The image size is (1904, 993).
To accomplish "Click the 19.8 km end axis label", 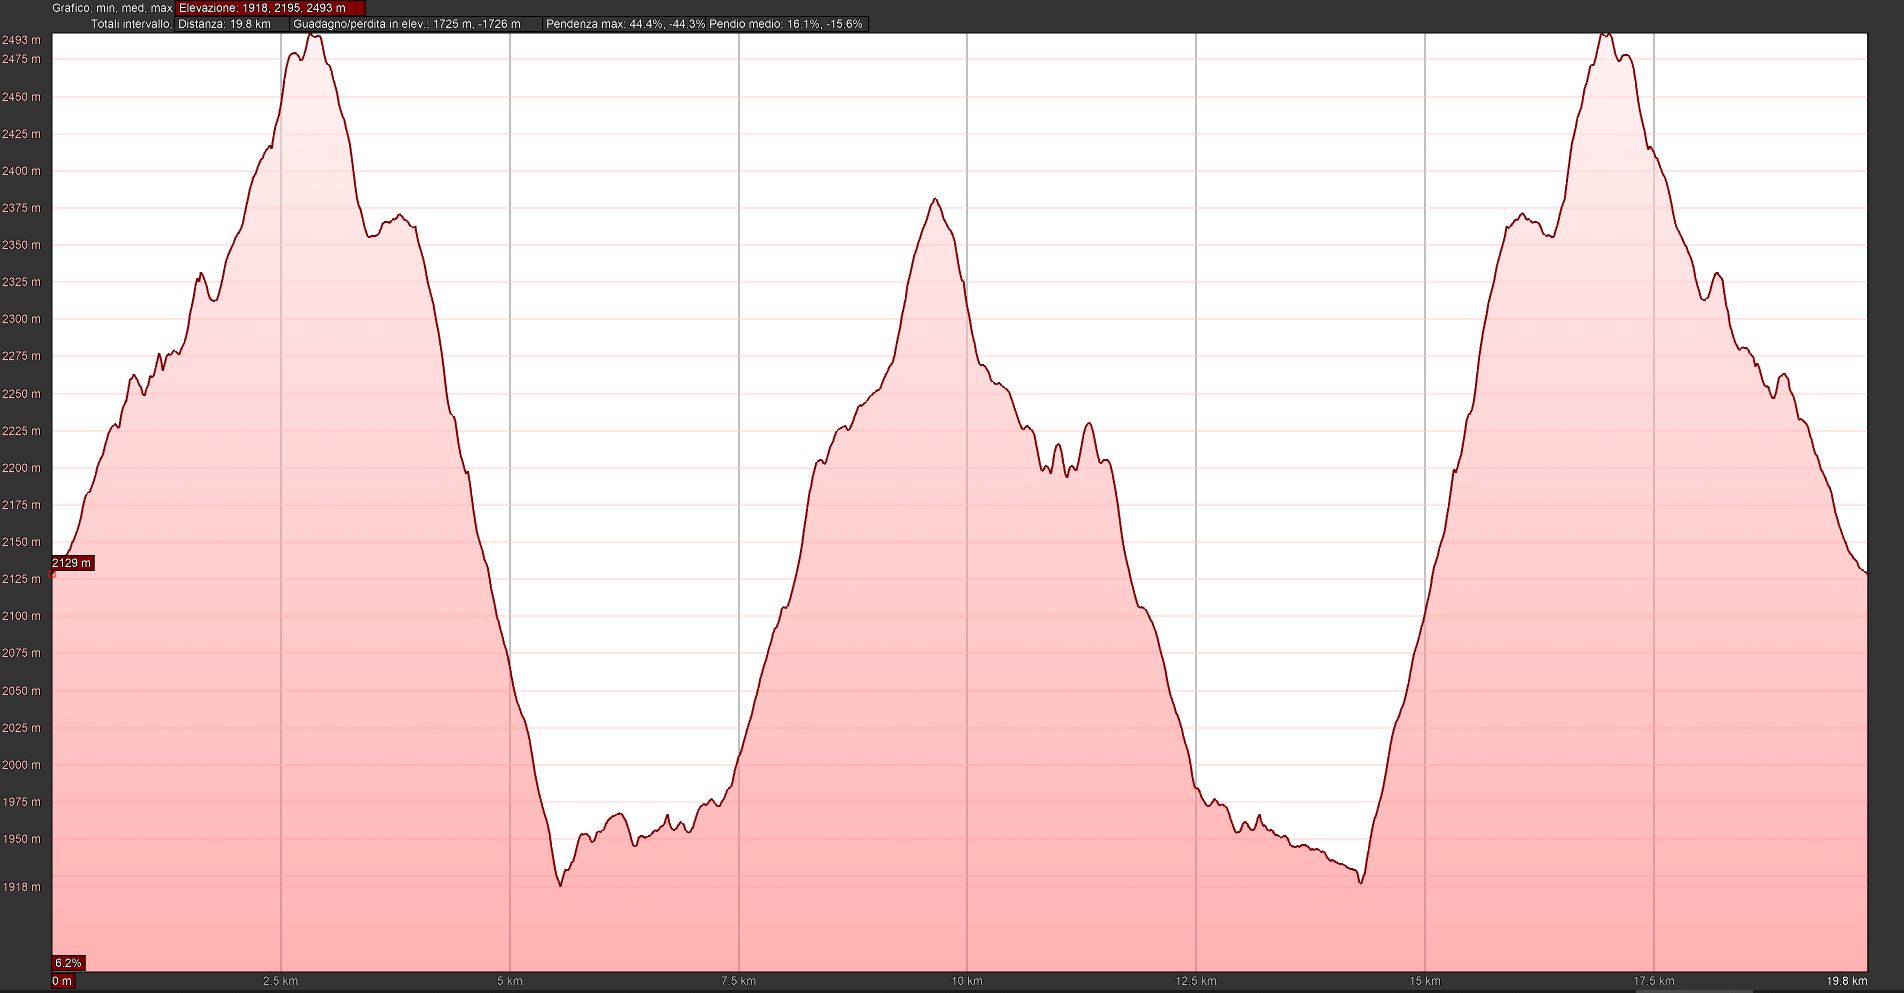I will [1846, 981].
